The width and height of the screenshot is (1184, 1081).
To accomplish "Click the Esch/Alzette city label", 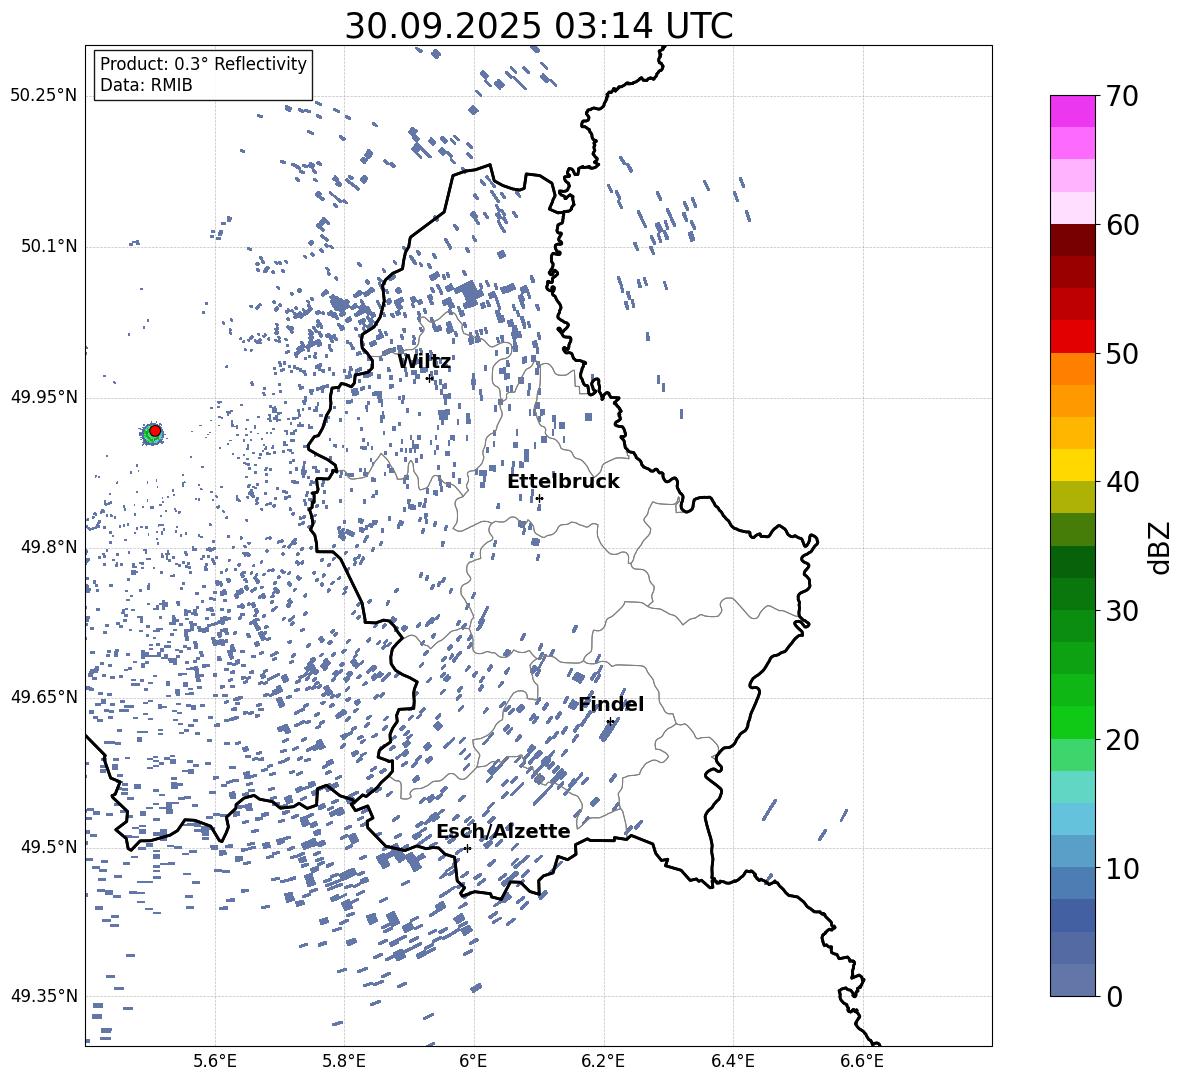I will tap(503, 832).
